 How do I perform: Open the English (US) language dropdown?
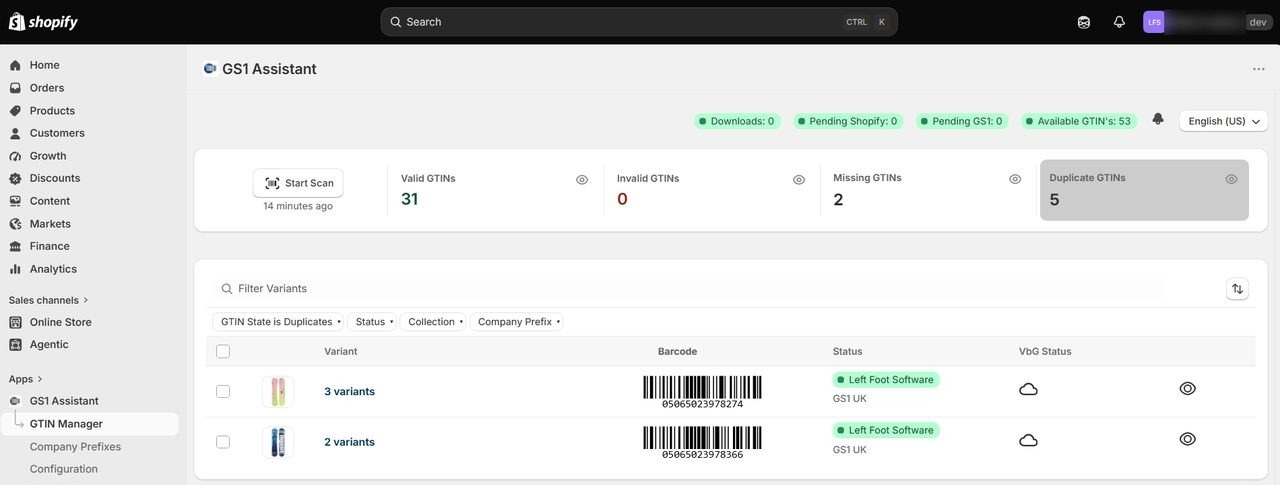tap(1223, 121)
